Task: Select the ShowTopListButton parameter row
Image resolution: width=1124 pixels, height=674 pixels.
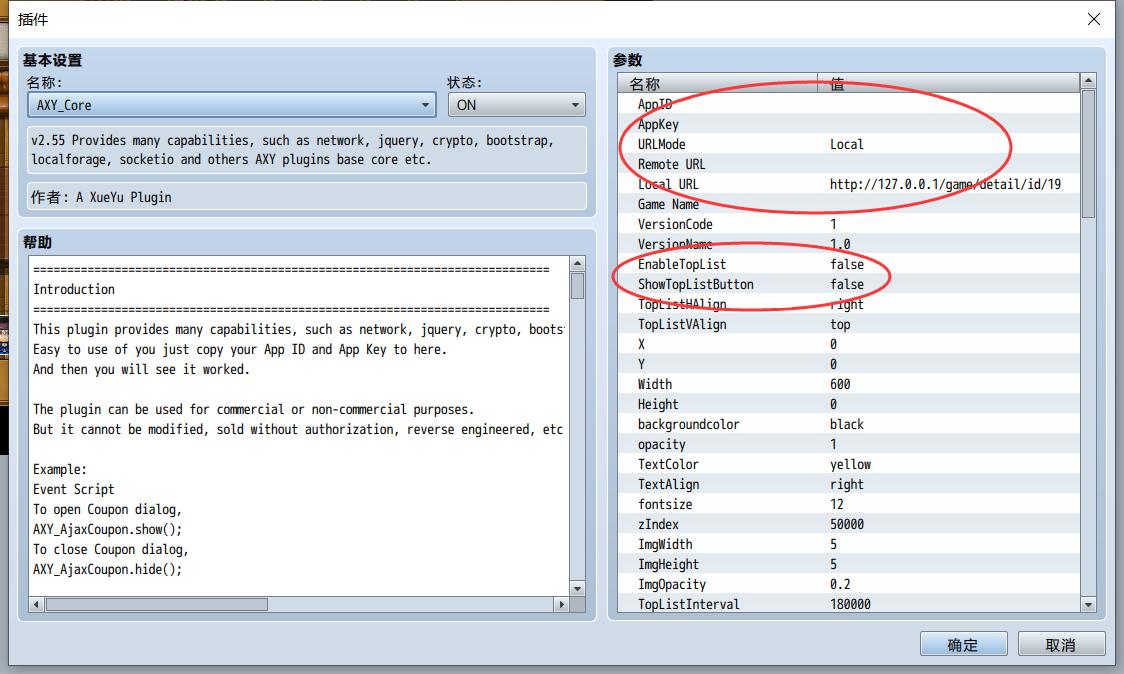Action: 849,285
